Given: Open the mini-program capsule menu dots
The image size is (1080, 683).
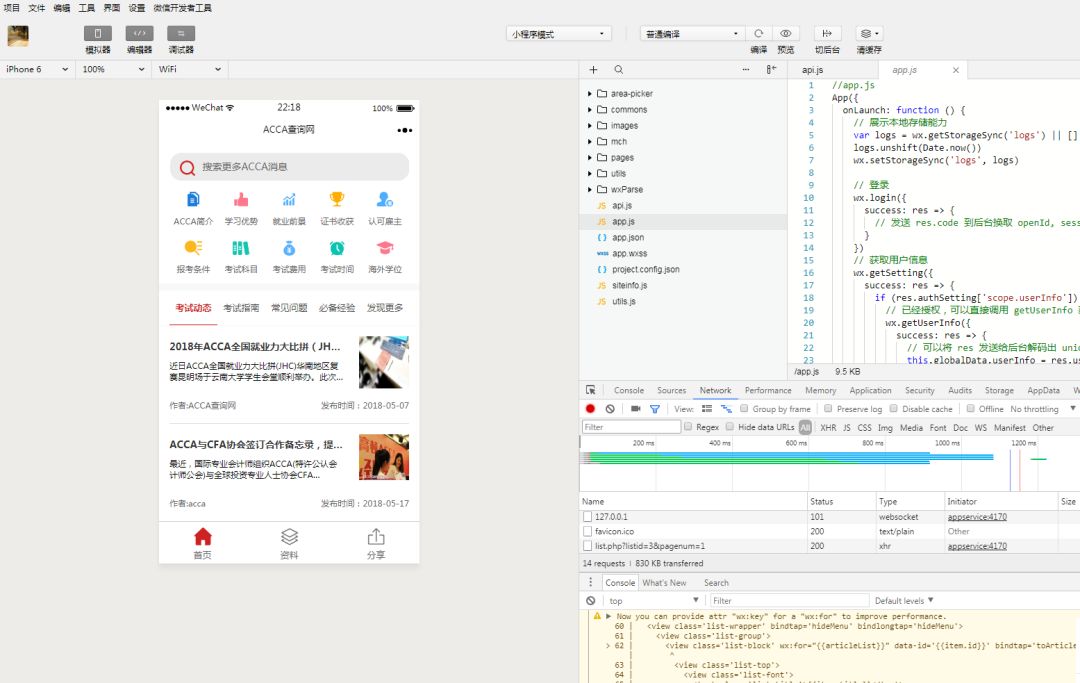Looking at the screenshot, I should click(405, 130).
